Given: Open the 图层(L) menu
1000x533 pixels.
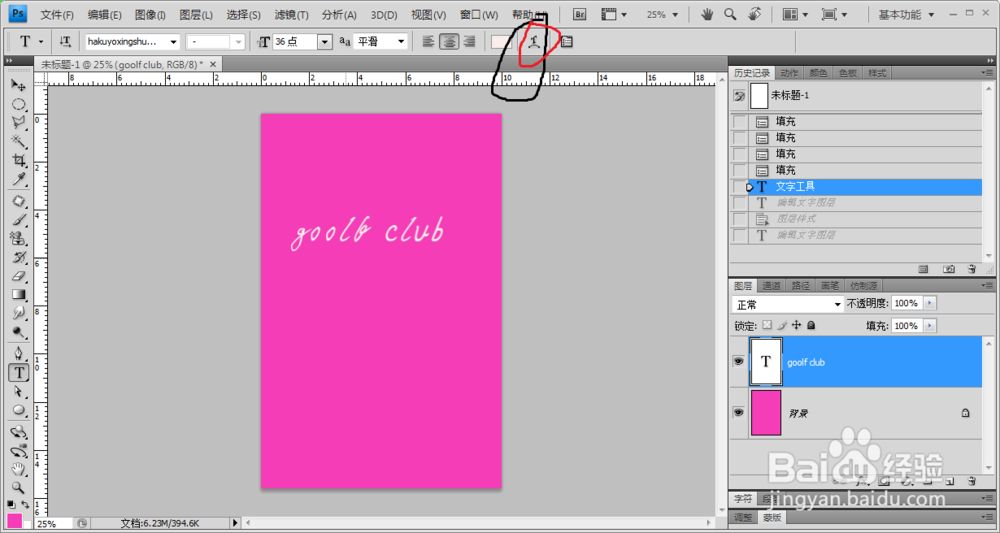Looking at the screenshot, I should 196,14.
